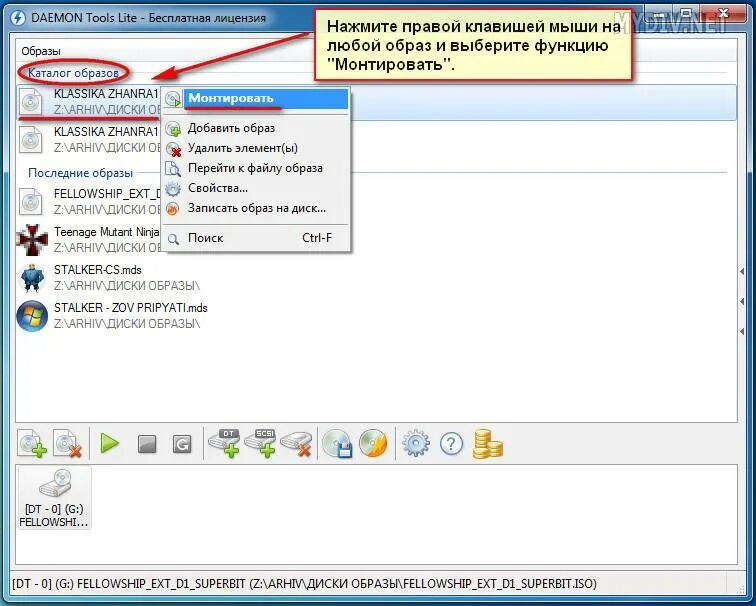
Task: Add a DT virtual drive
Action: click(x=224, y=443)
